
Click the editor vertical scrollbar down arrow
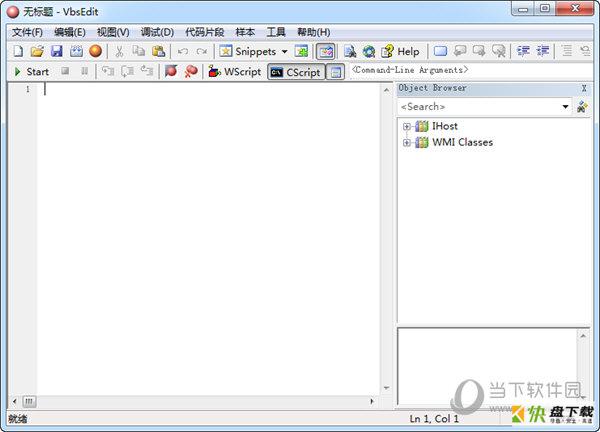386,388
